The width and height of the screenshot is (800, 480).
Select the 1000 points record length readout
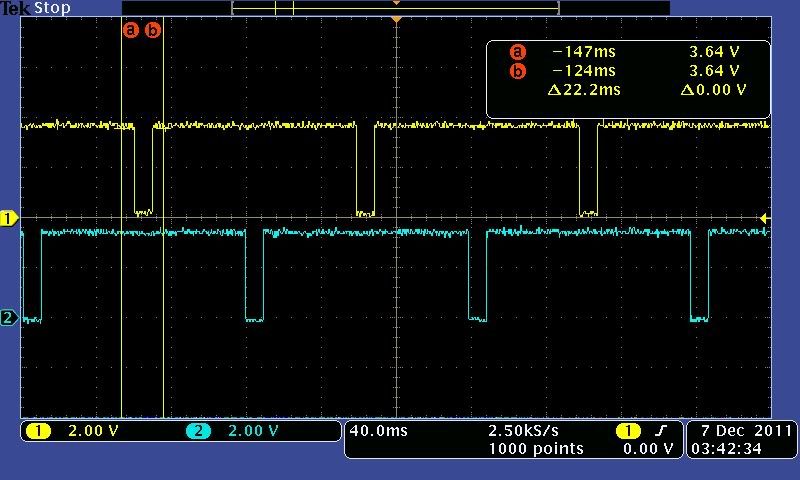pyautogui.click(x=535, y=449)
